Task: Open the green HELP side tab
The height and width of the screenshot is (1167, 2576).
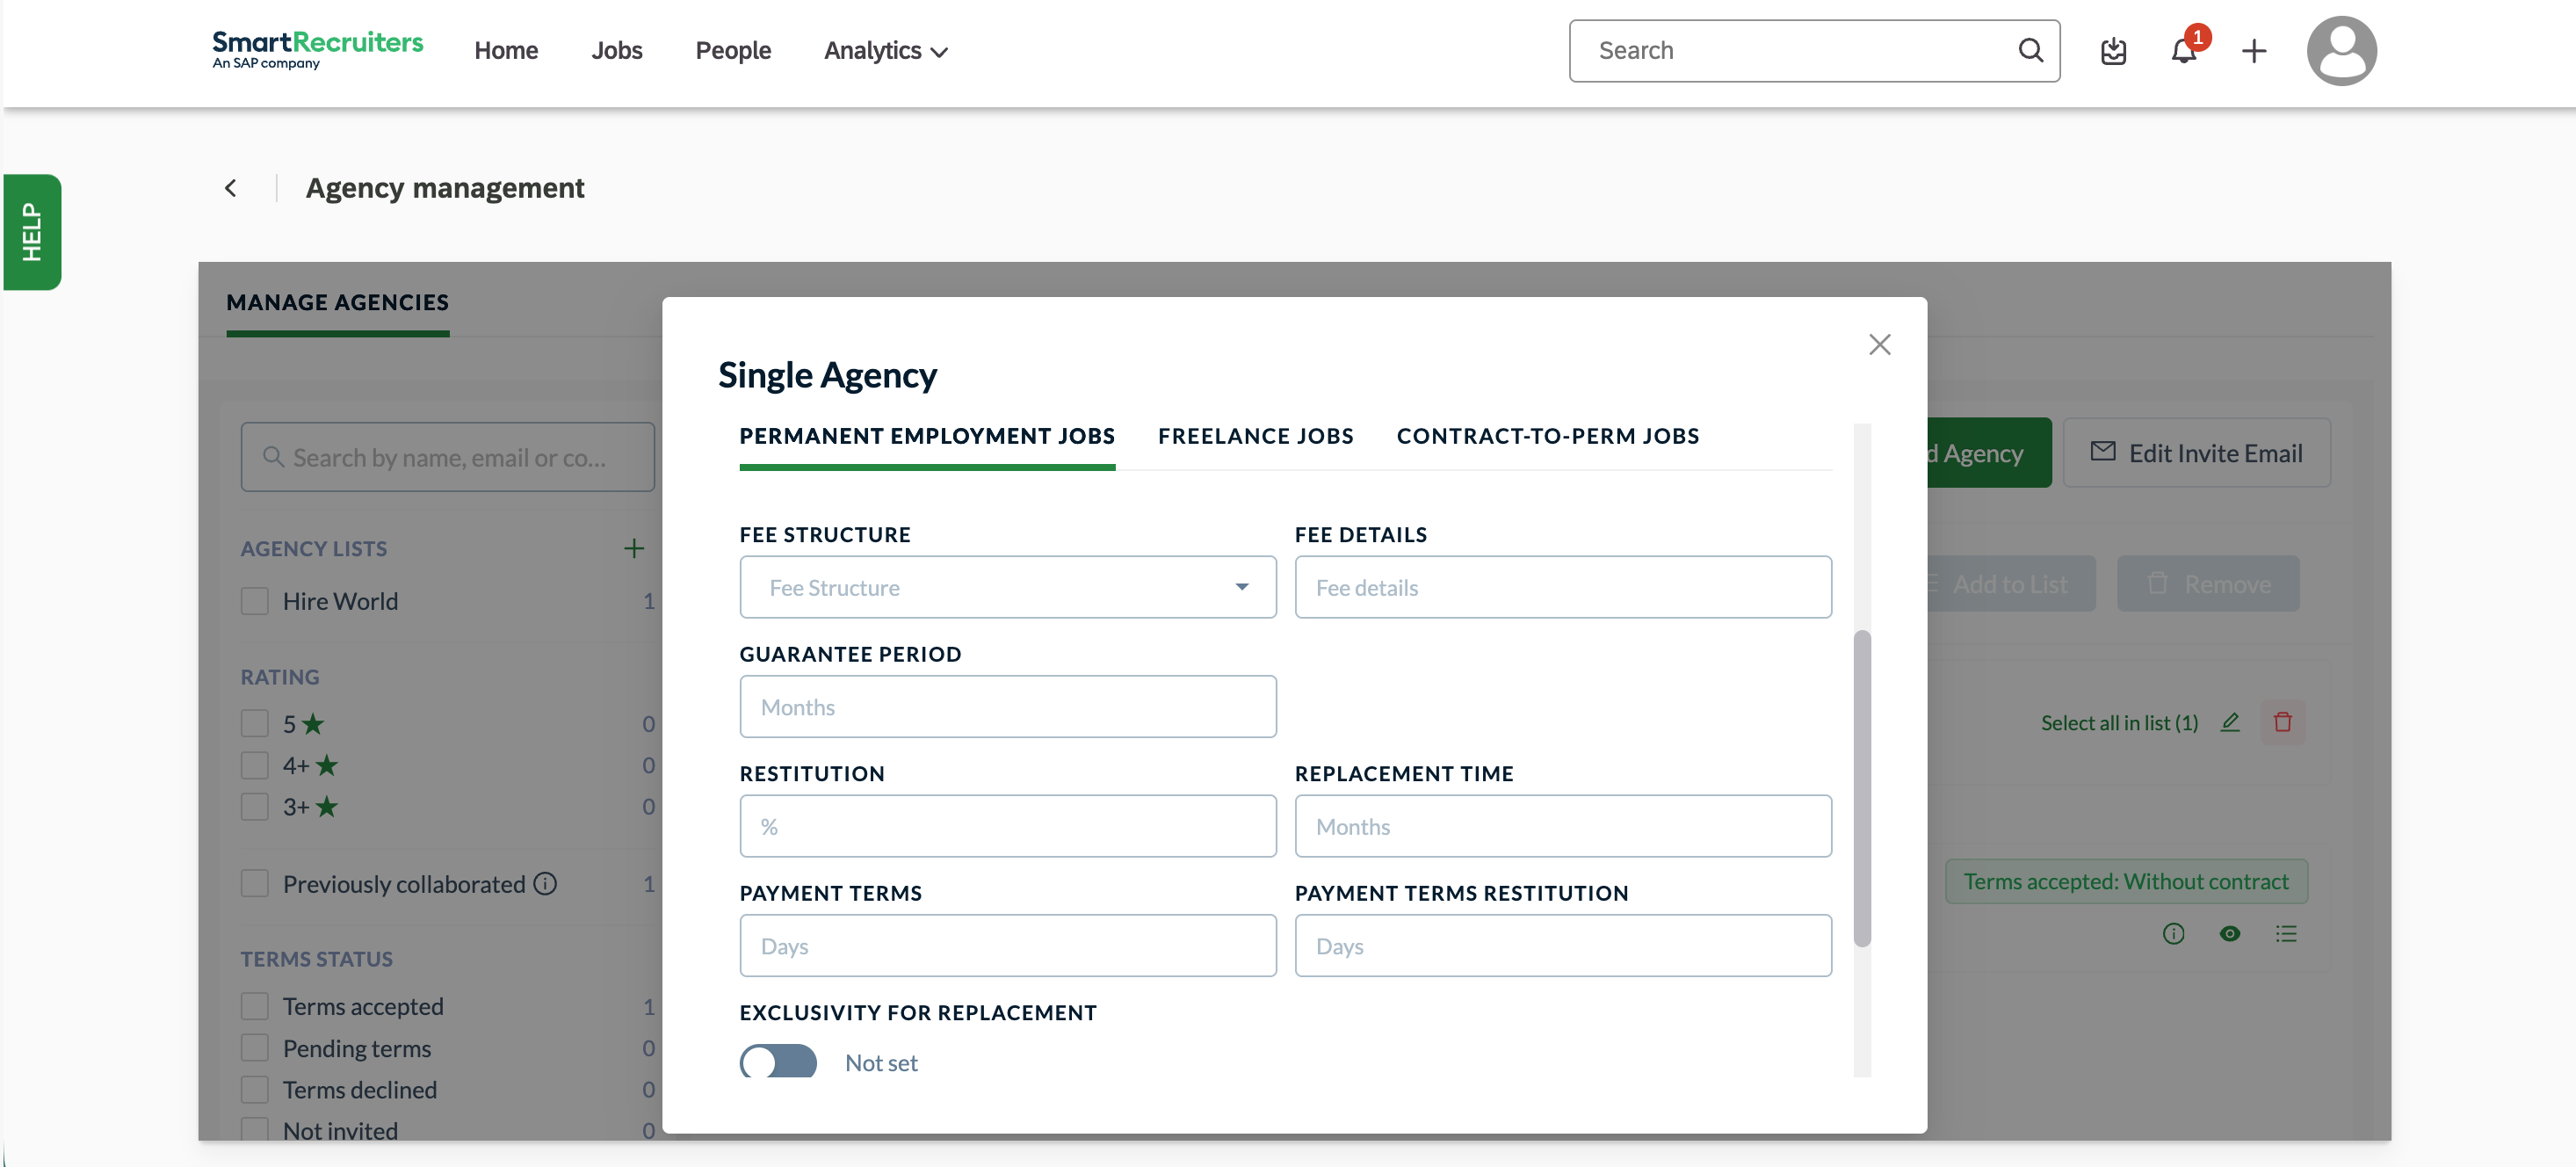Action: click(x=32, y=232)
